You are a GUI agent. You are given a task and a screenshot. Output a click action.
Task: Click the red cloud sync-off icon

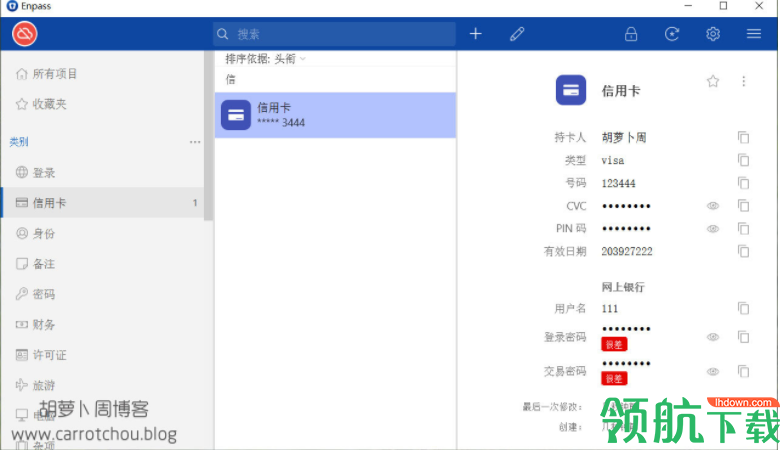click(24, 34)
